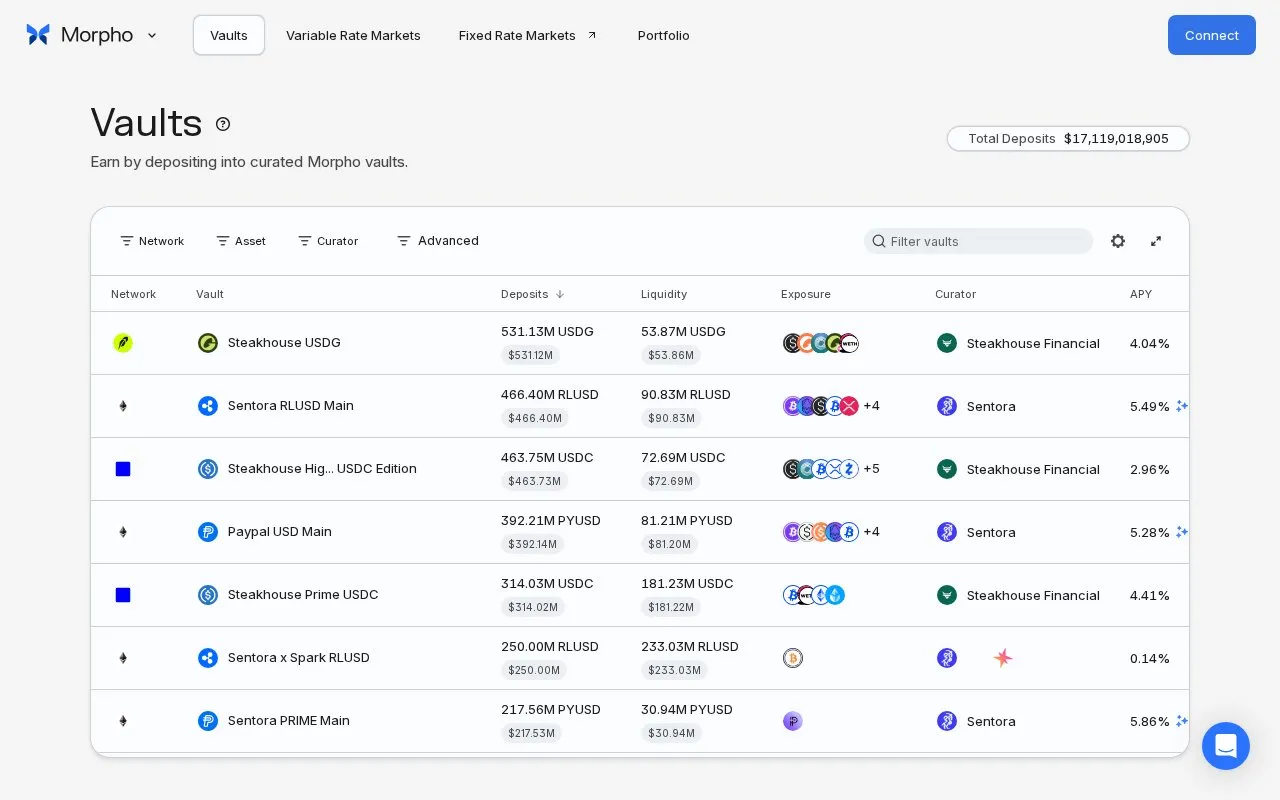
Task: Click the help icon beside Vaults heading
Action: [223, 124]
